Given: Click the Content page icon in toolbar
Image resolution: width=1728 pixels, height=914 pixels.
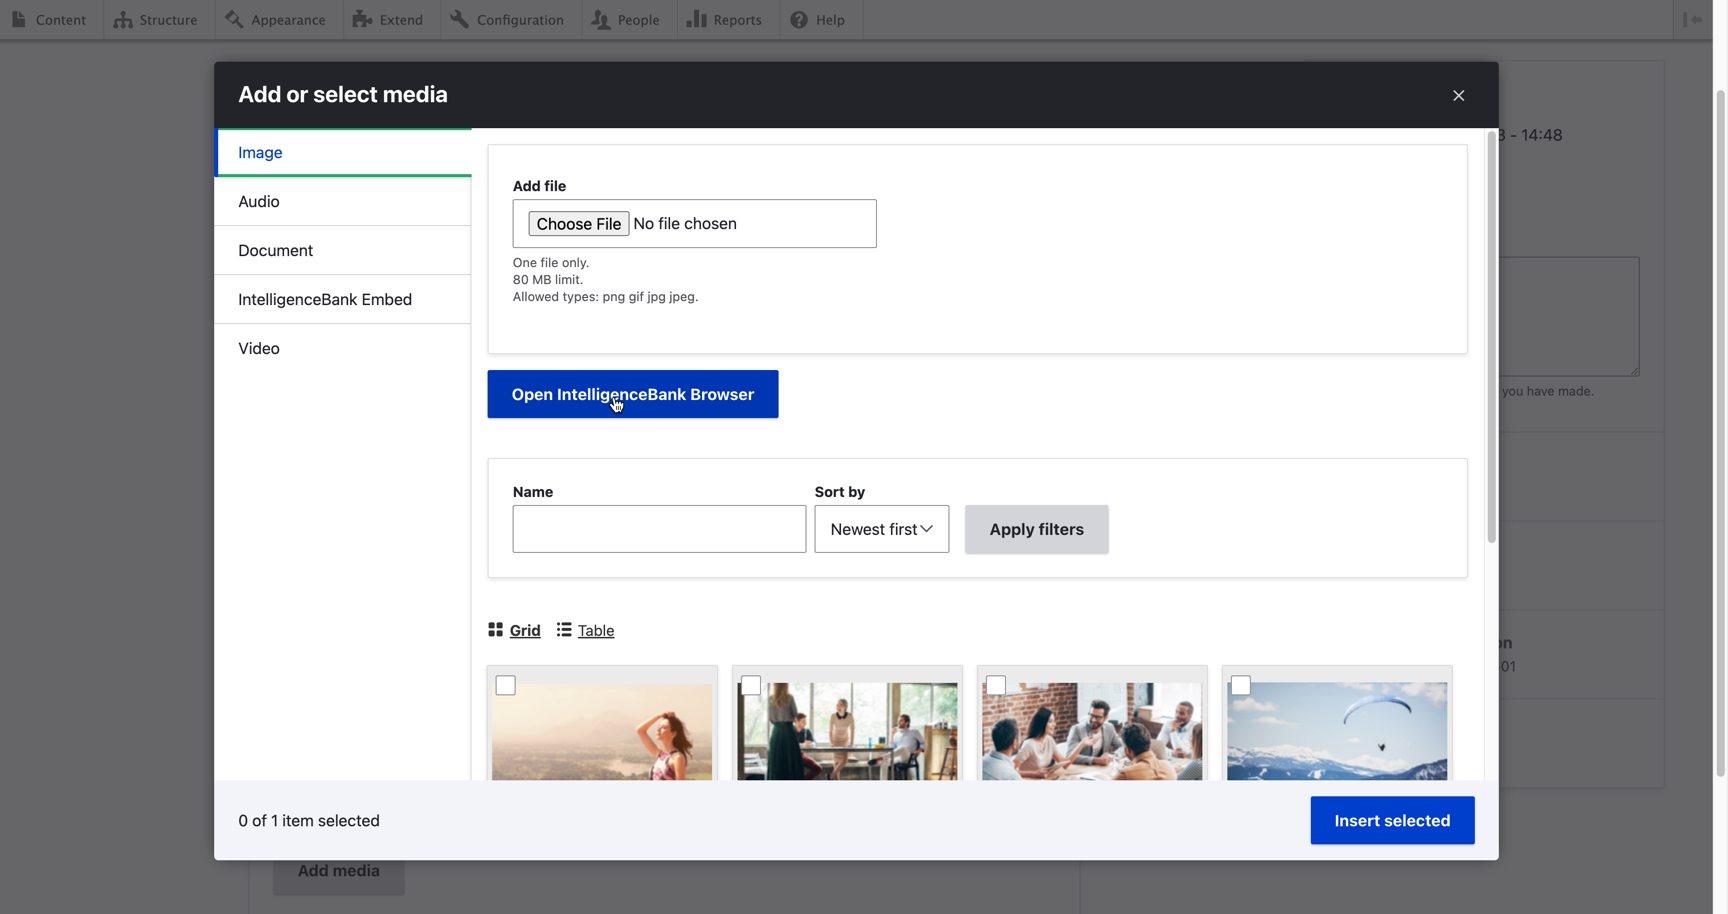Looking at the screenshot, I should click(x=19, y=20).
